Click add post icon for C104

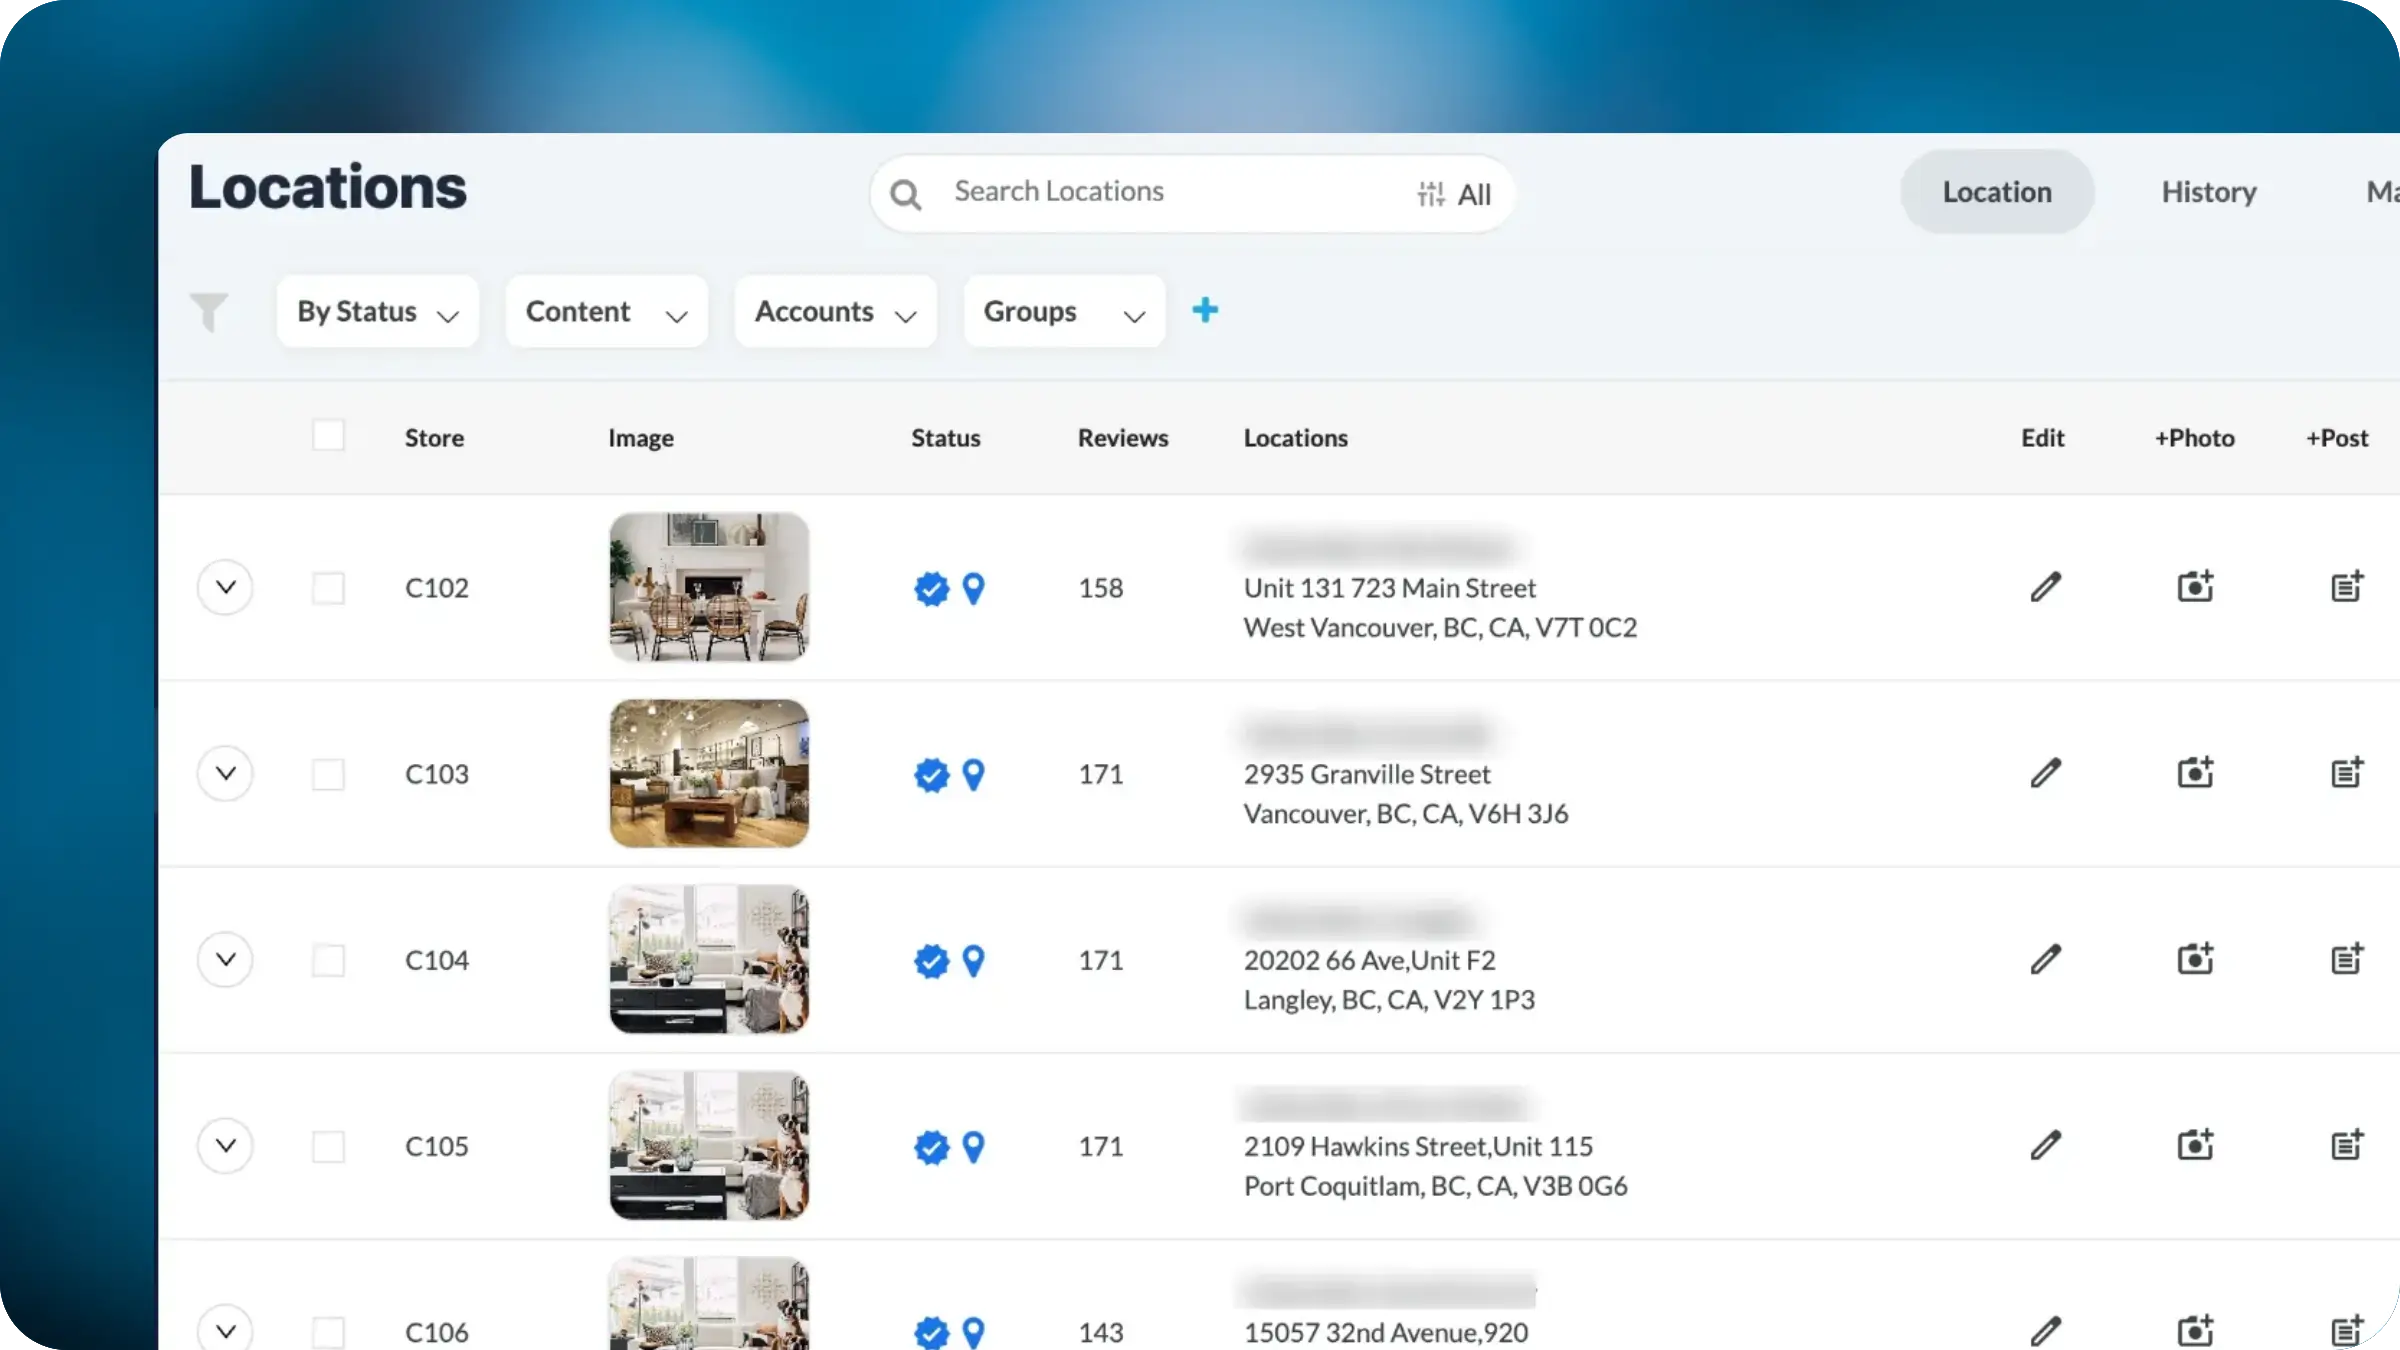tap(2346, 959)
